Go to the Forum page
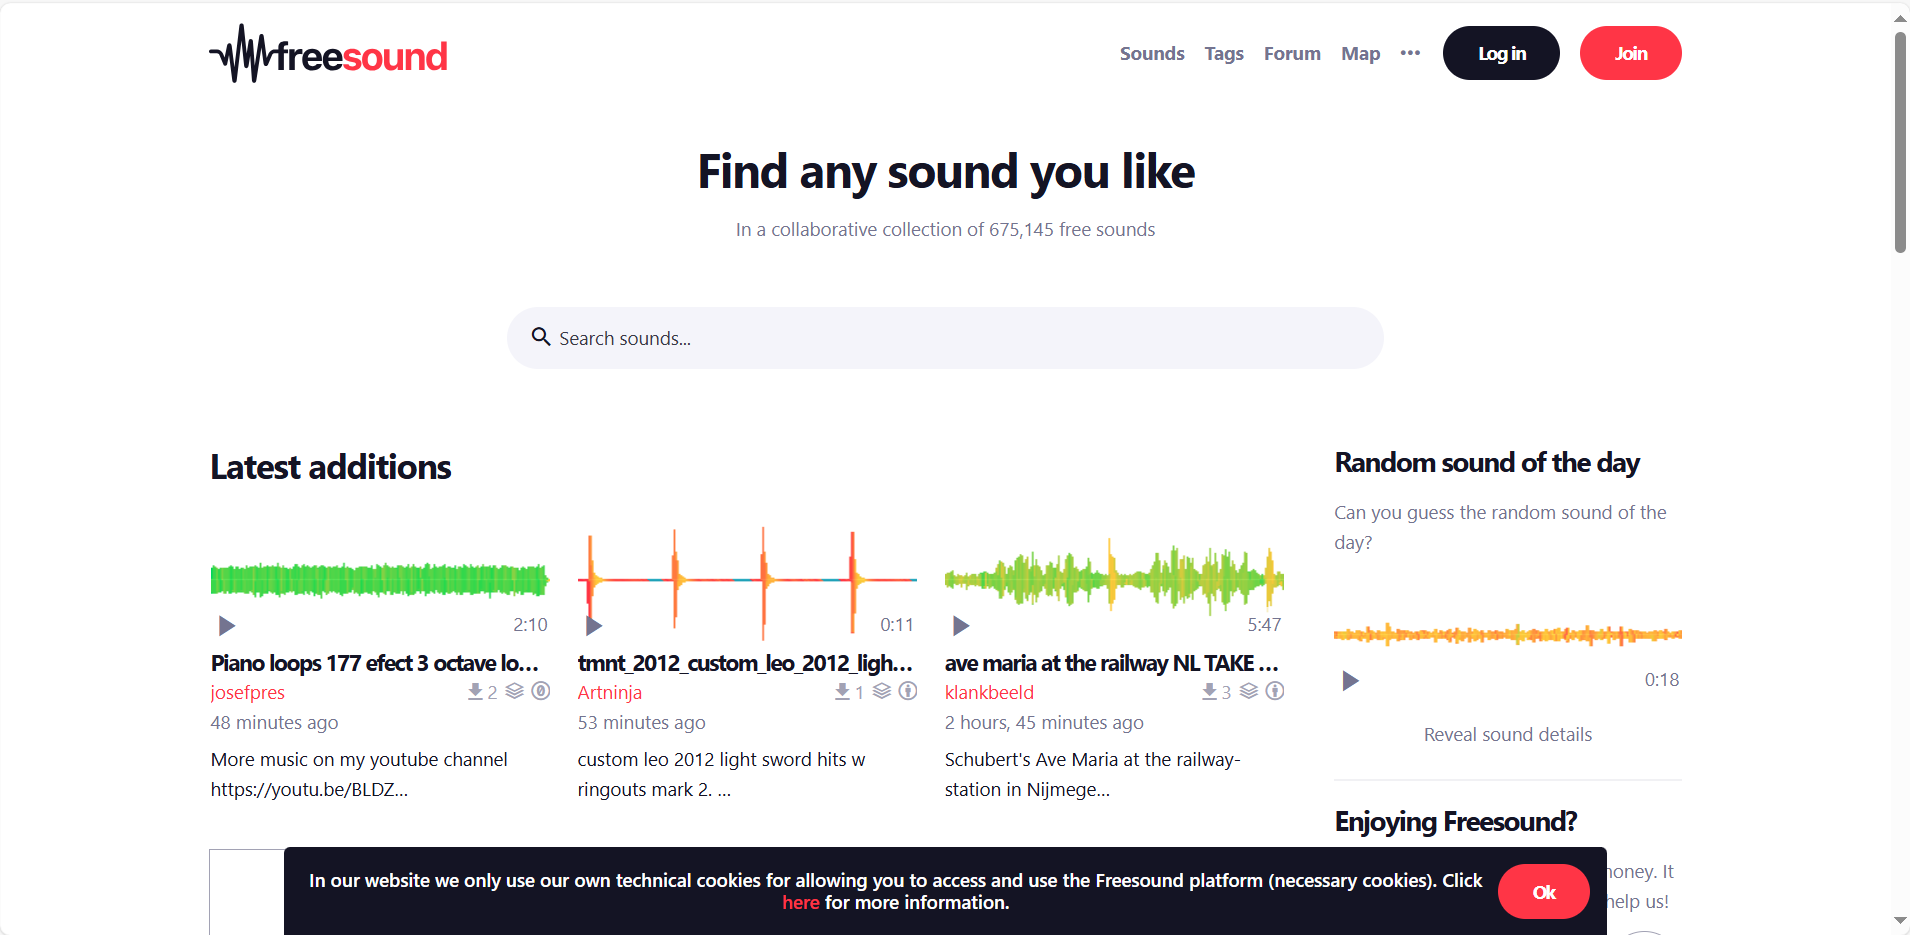1910x935 pixels. click(x=1292, y=54)
